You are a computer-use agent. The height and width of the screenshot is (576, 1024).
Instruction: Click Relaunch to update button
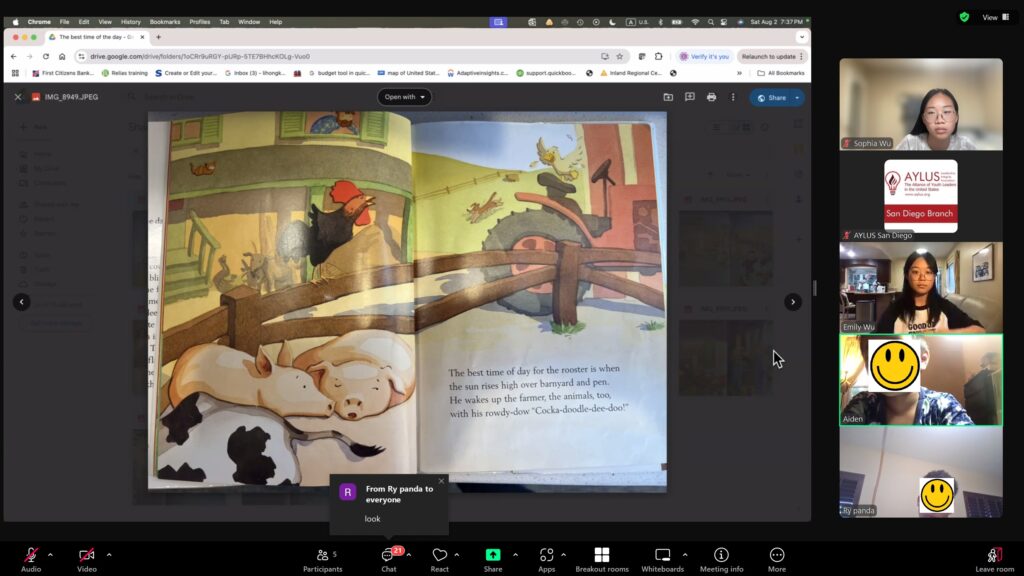click(x=768, y=56)
